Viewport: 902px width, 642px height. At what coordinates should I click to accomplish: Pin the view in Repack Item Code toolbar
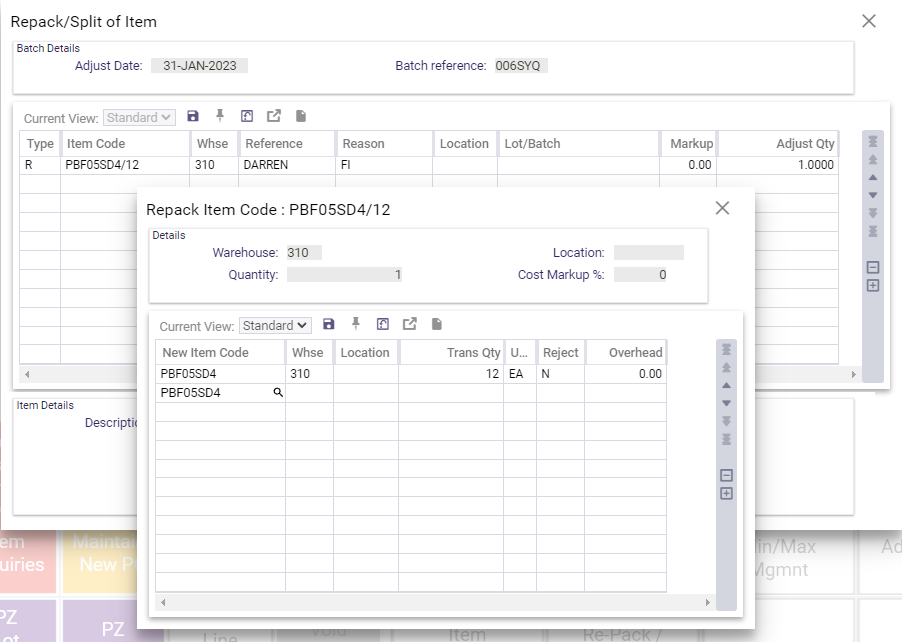356,324
